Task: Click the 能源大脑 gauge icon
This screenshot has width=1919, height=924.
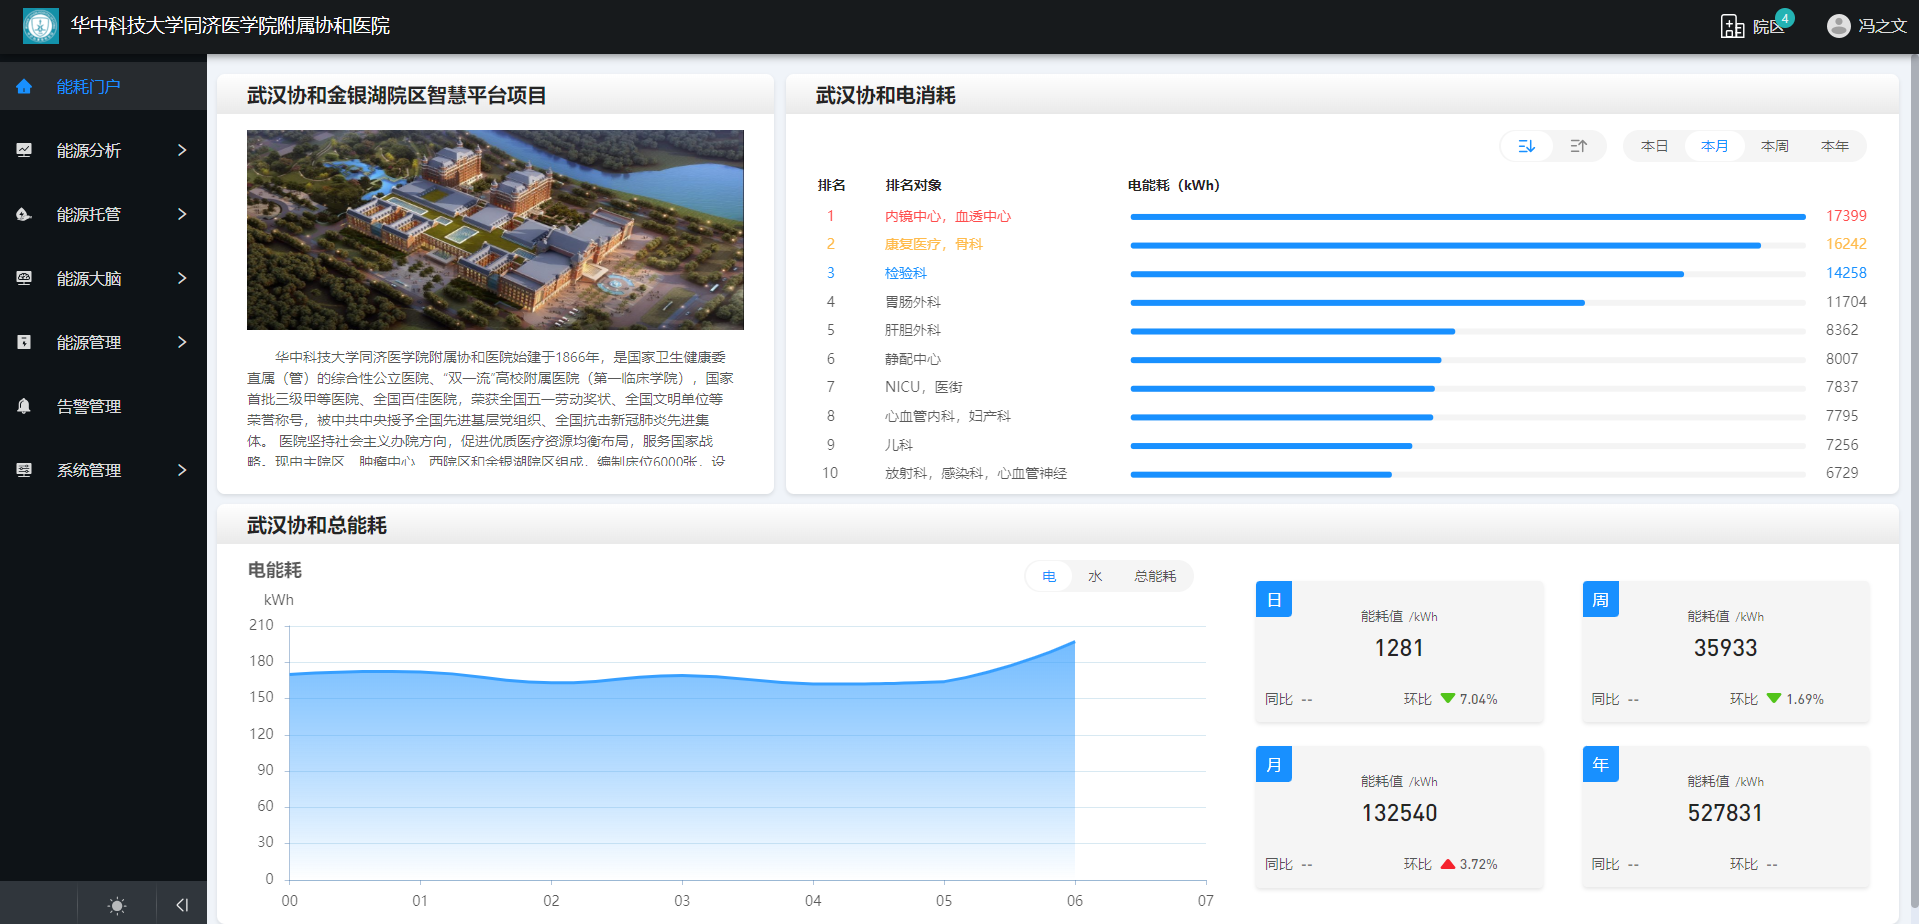Action: [23, 278]
